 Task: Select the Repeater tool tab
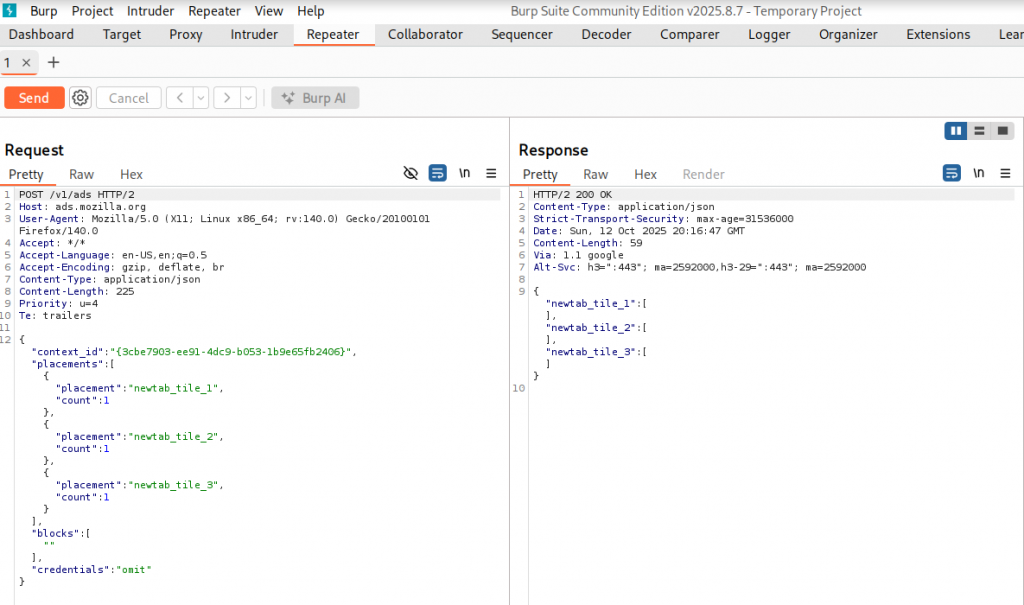click(333, 35)
